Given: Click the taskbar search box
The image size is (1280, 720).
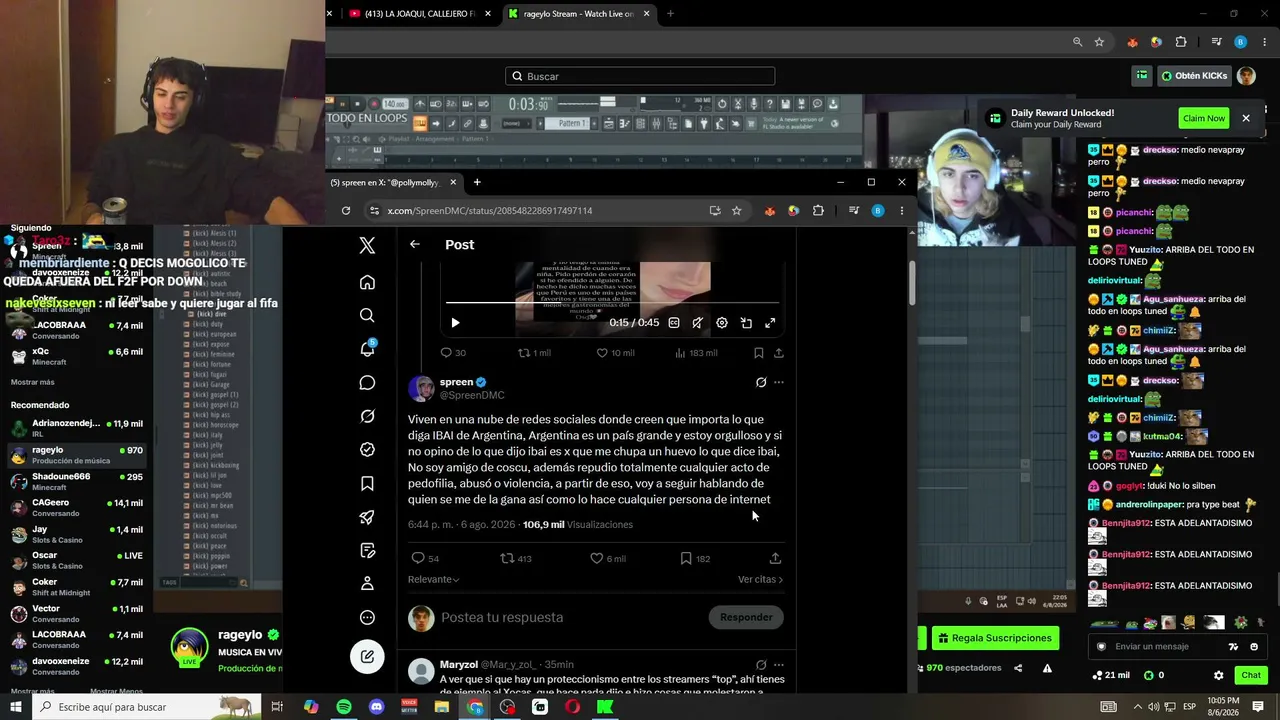Looking at the screenshot, I should click(145, 707).
